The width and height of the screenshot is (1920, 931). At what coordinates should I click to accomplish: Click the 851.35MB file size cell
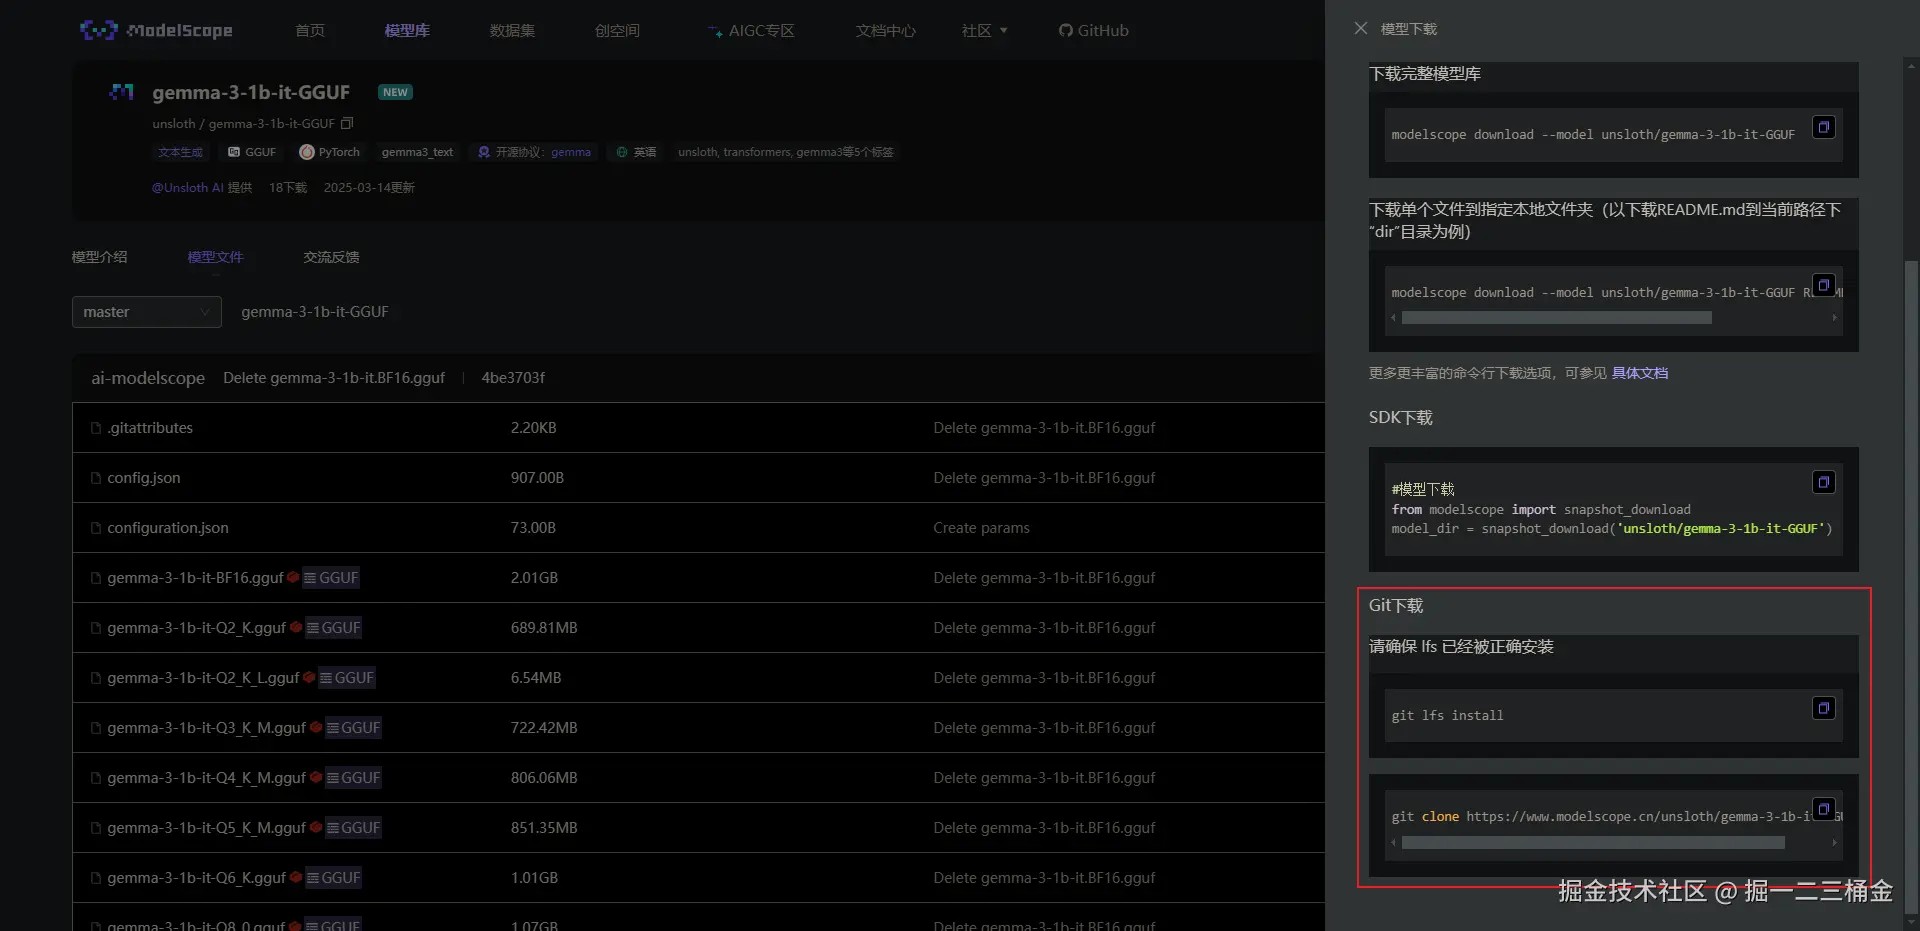click(544, 828)
